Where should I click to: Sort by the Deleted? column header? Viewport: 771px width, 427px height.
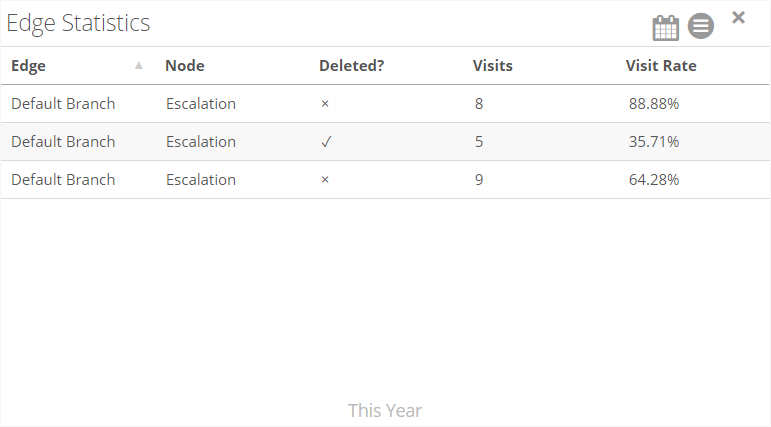[351, 66]
